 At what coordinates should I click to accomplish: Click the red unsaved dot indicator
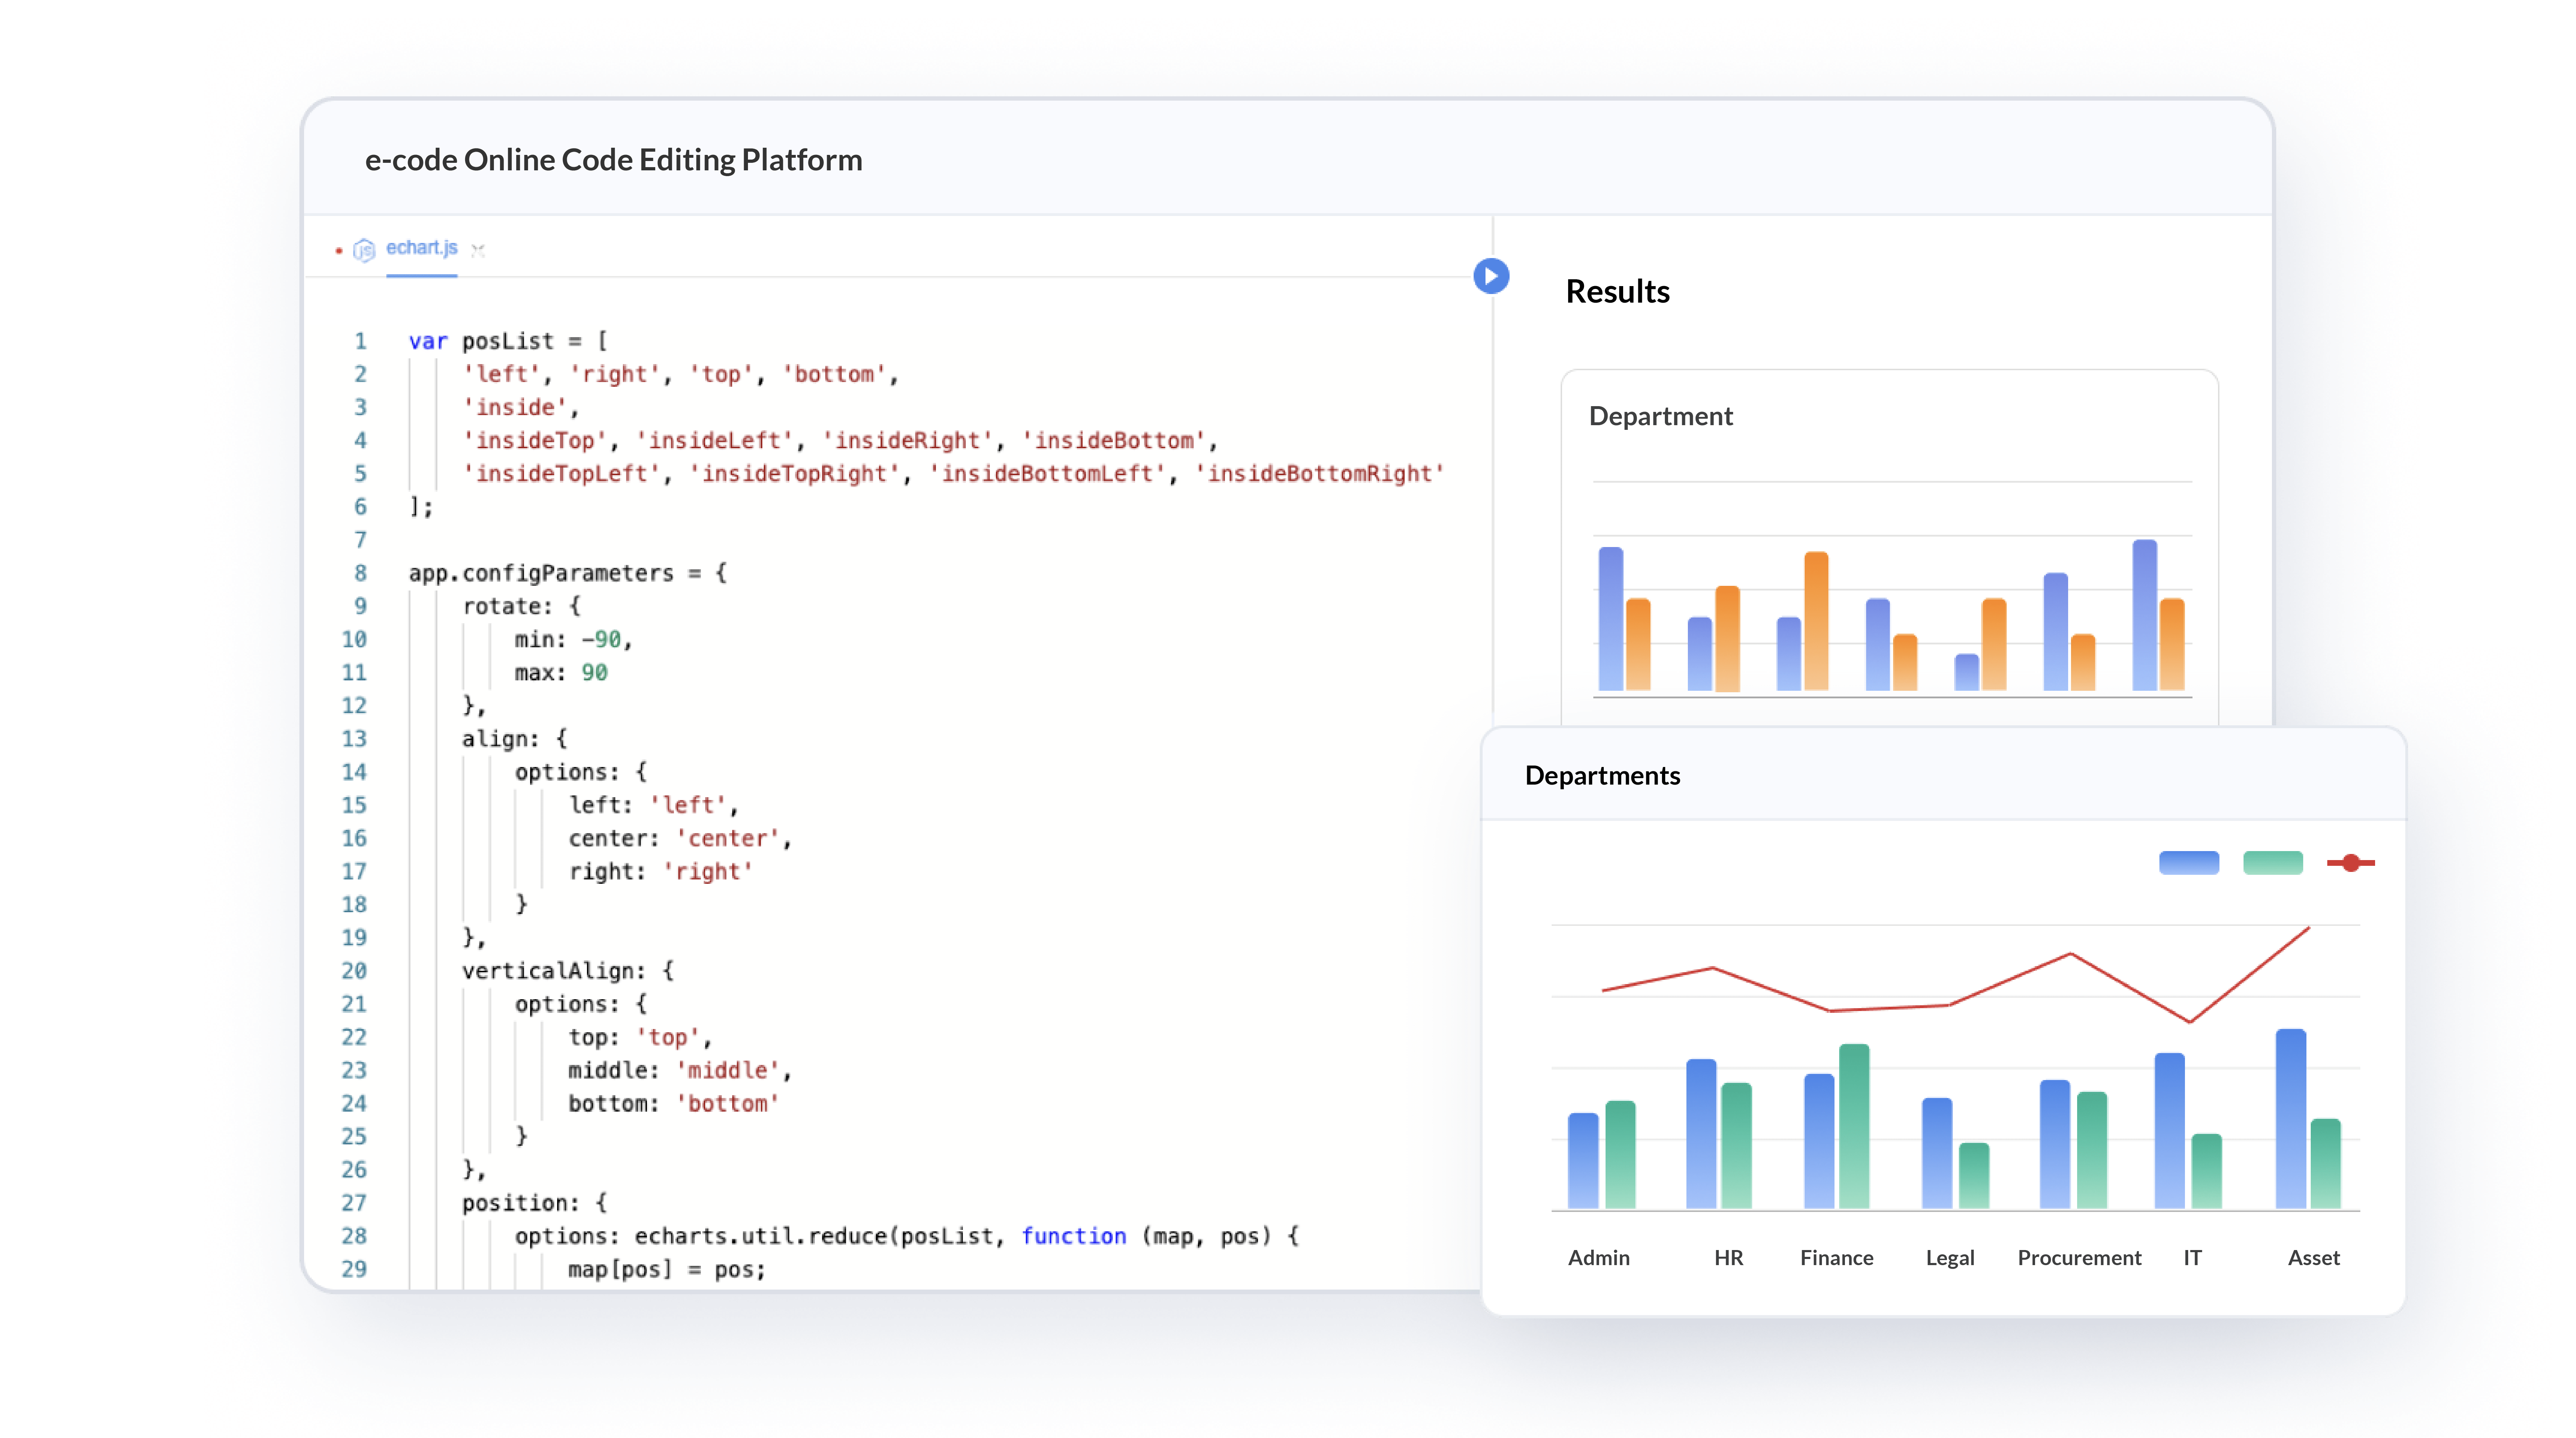point(339,250)
